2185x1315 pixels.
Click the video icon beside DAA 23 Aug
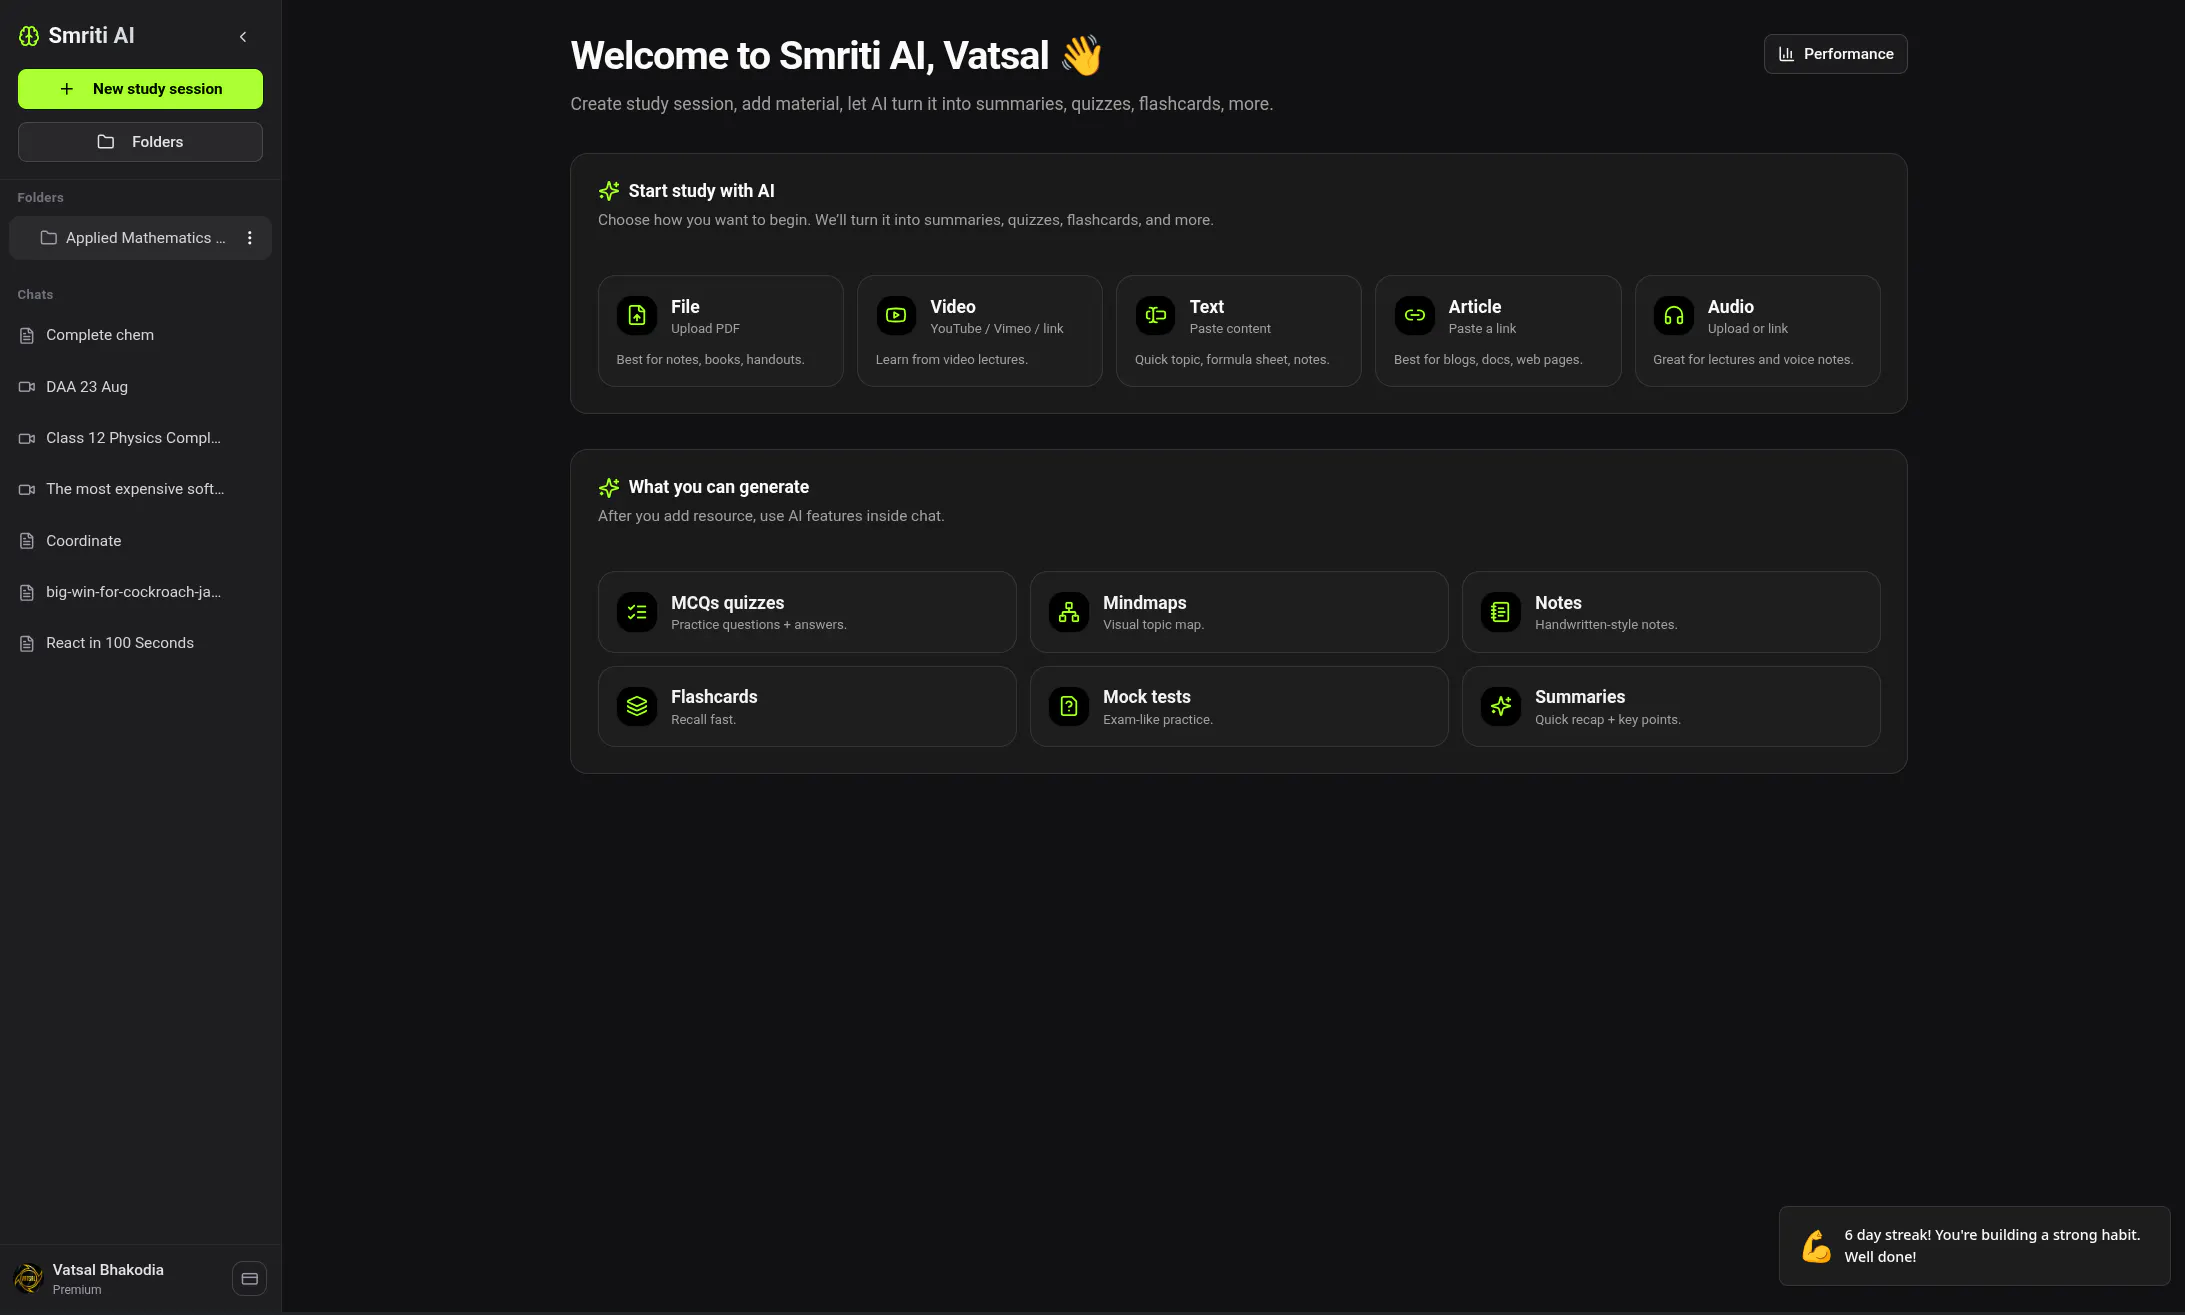(x=27, y=387)
